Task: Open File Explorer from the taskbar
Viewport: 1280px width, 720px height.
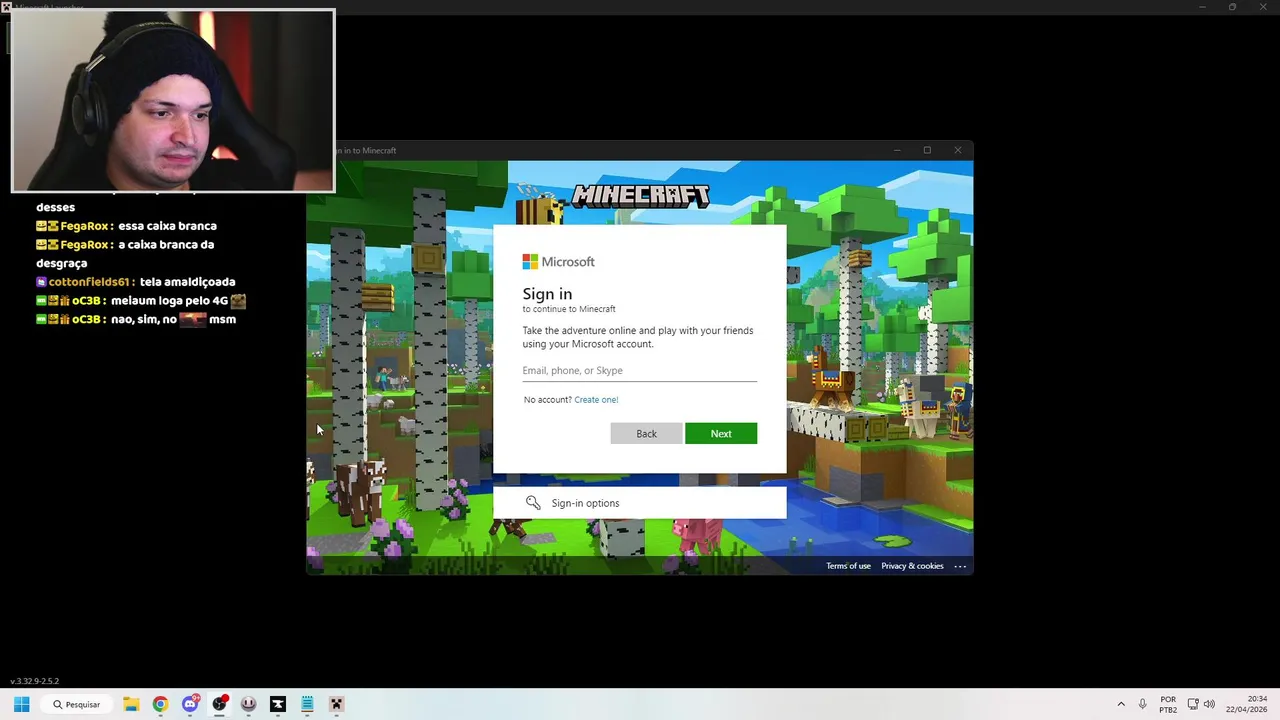Action: tap(131, 704)
